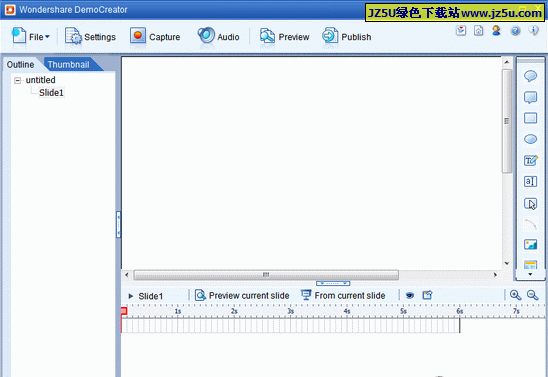Choose the text edit tool icon
This screenshot has width=548, height=377.
click(530, 160)
